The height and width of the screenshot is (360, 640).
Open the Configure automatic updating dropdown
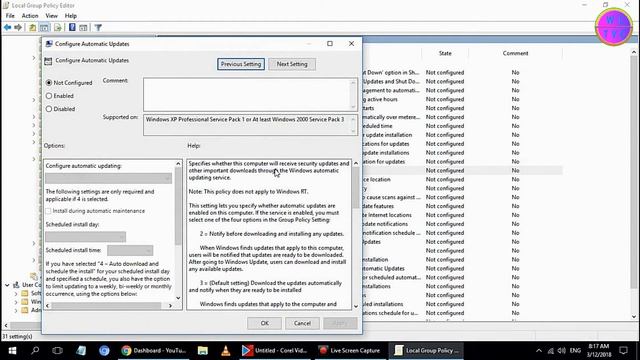tap(109, 178)
